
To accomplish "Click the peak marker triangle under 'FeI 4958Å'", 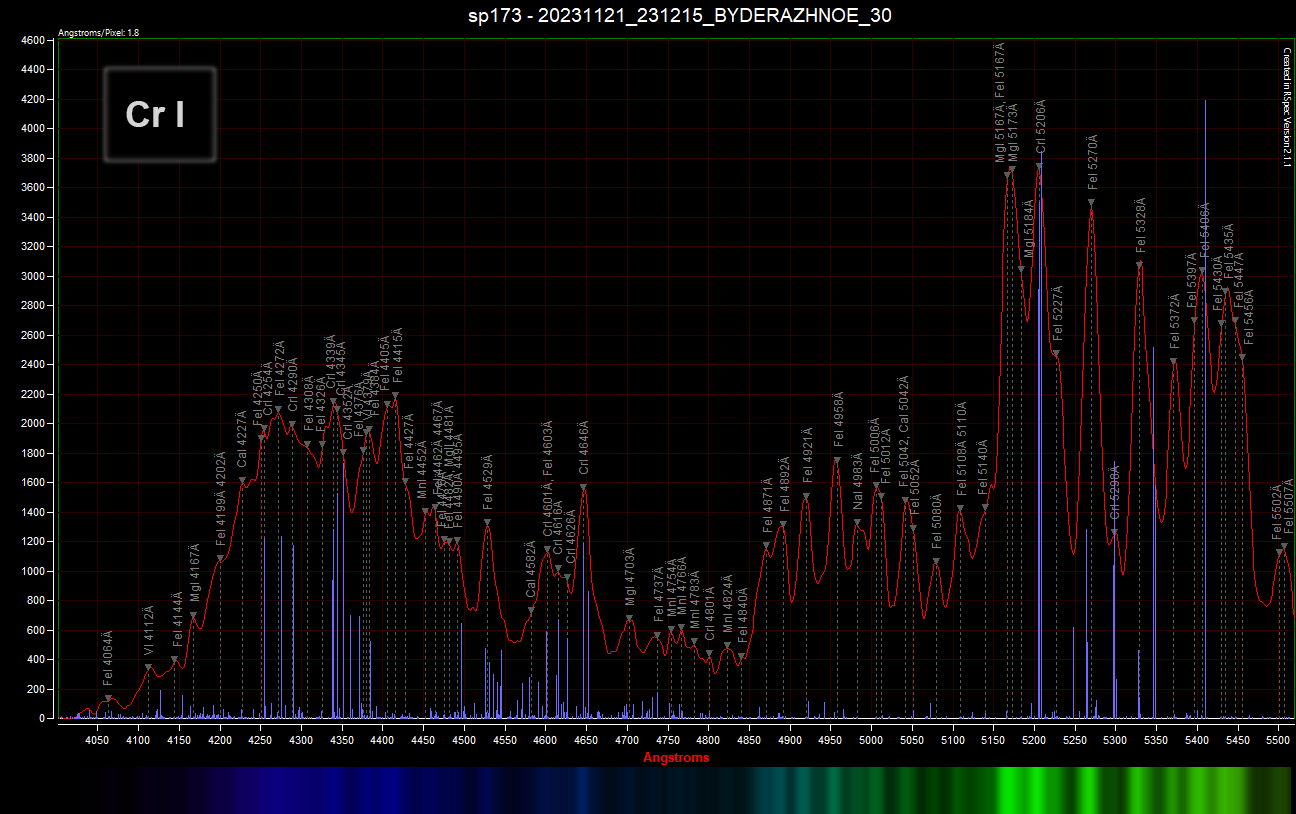I will pos(837,460).
